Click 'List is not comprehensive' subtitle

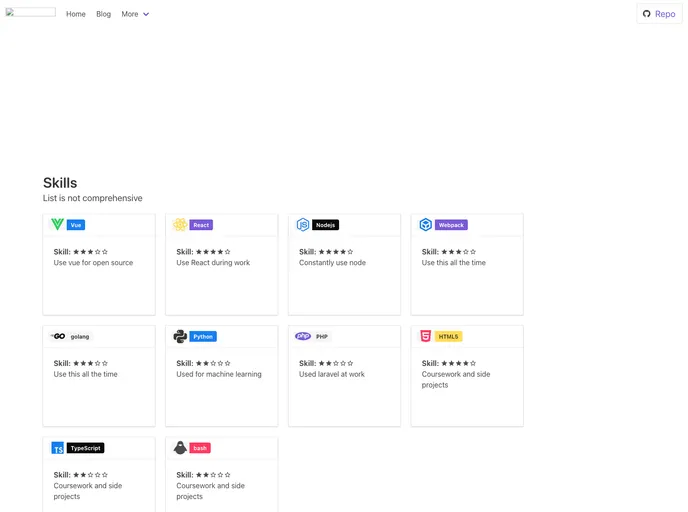pyautogui.click(x=93, y=198)
